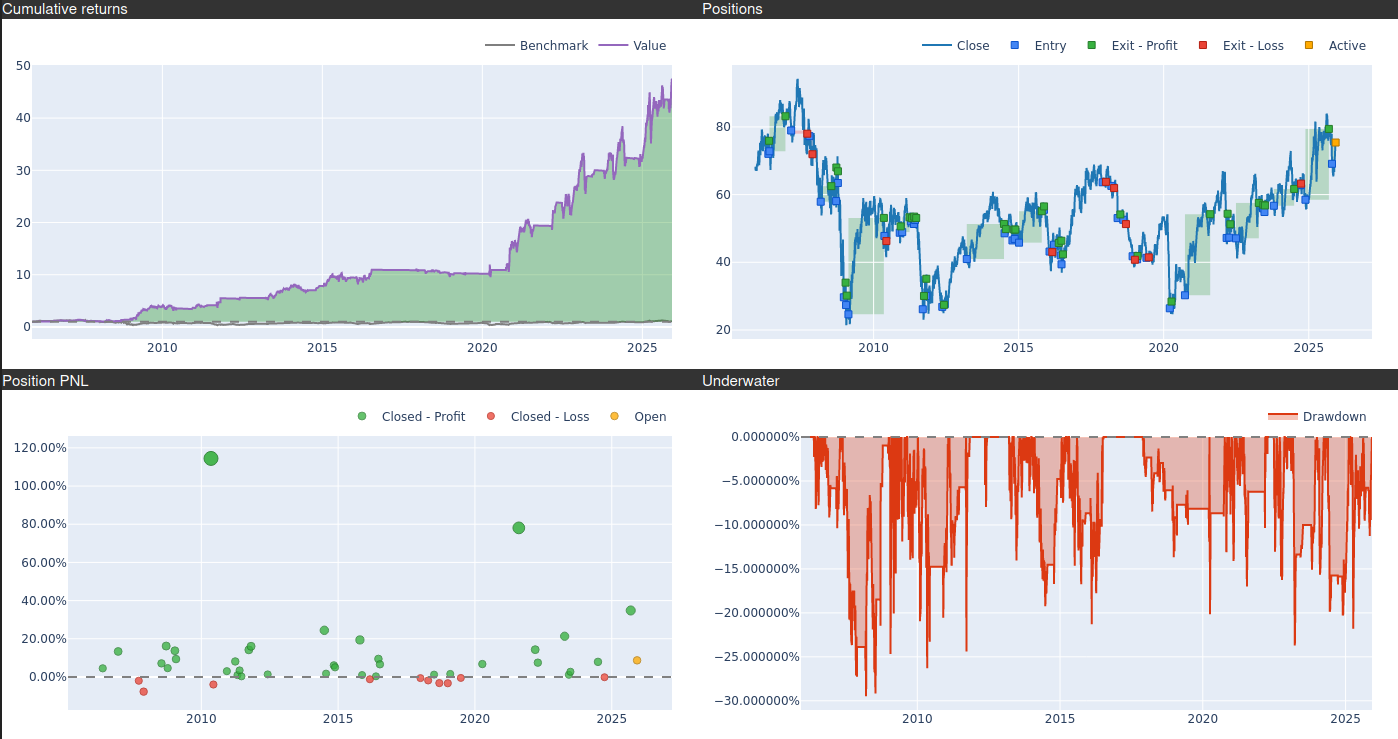The image size is (1398, 739).
Task: Click the orange Active legend marker
Action: (1309, 46)
